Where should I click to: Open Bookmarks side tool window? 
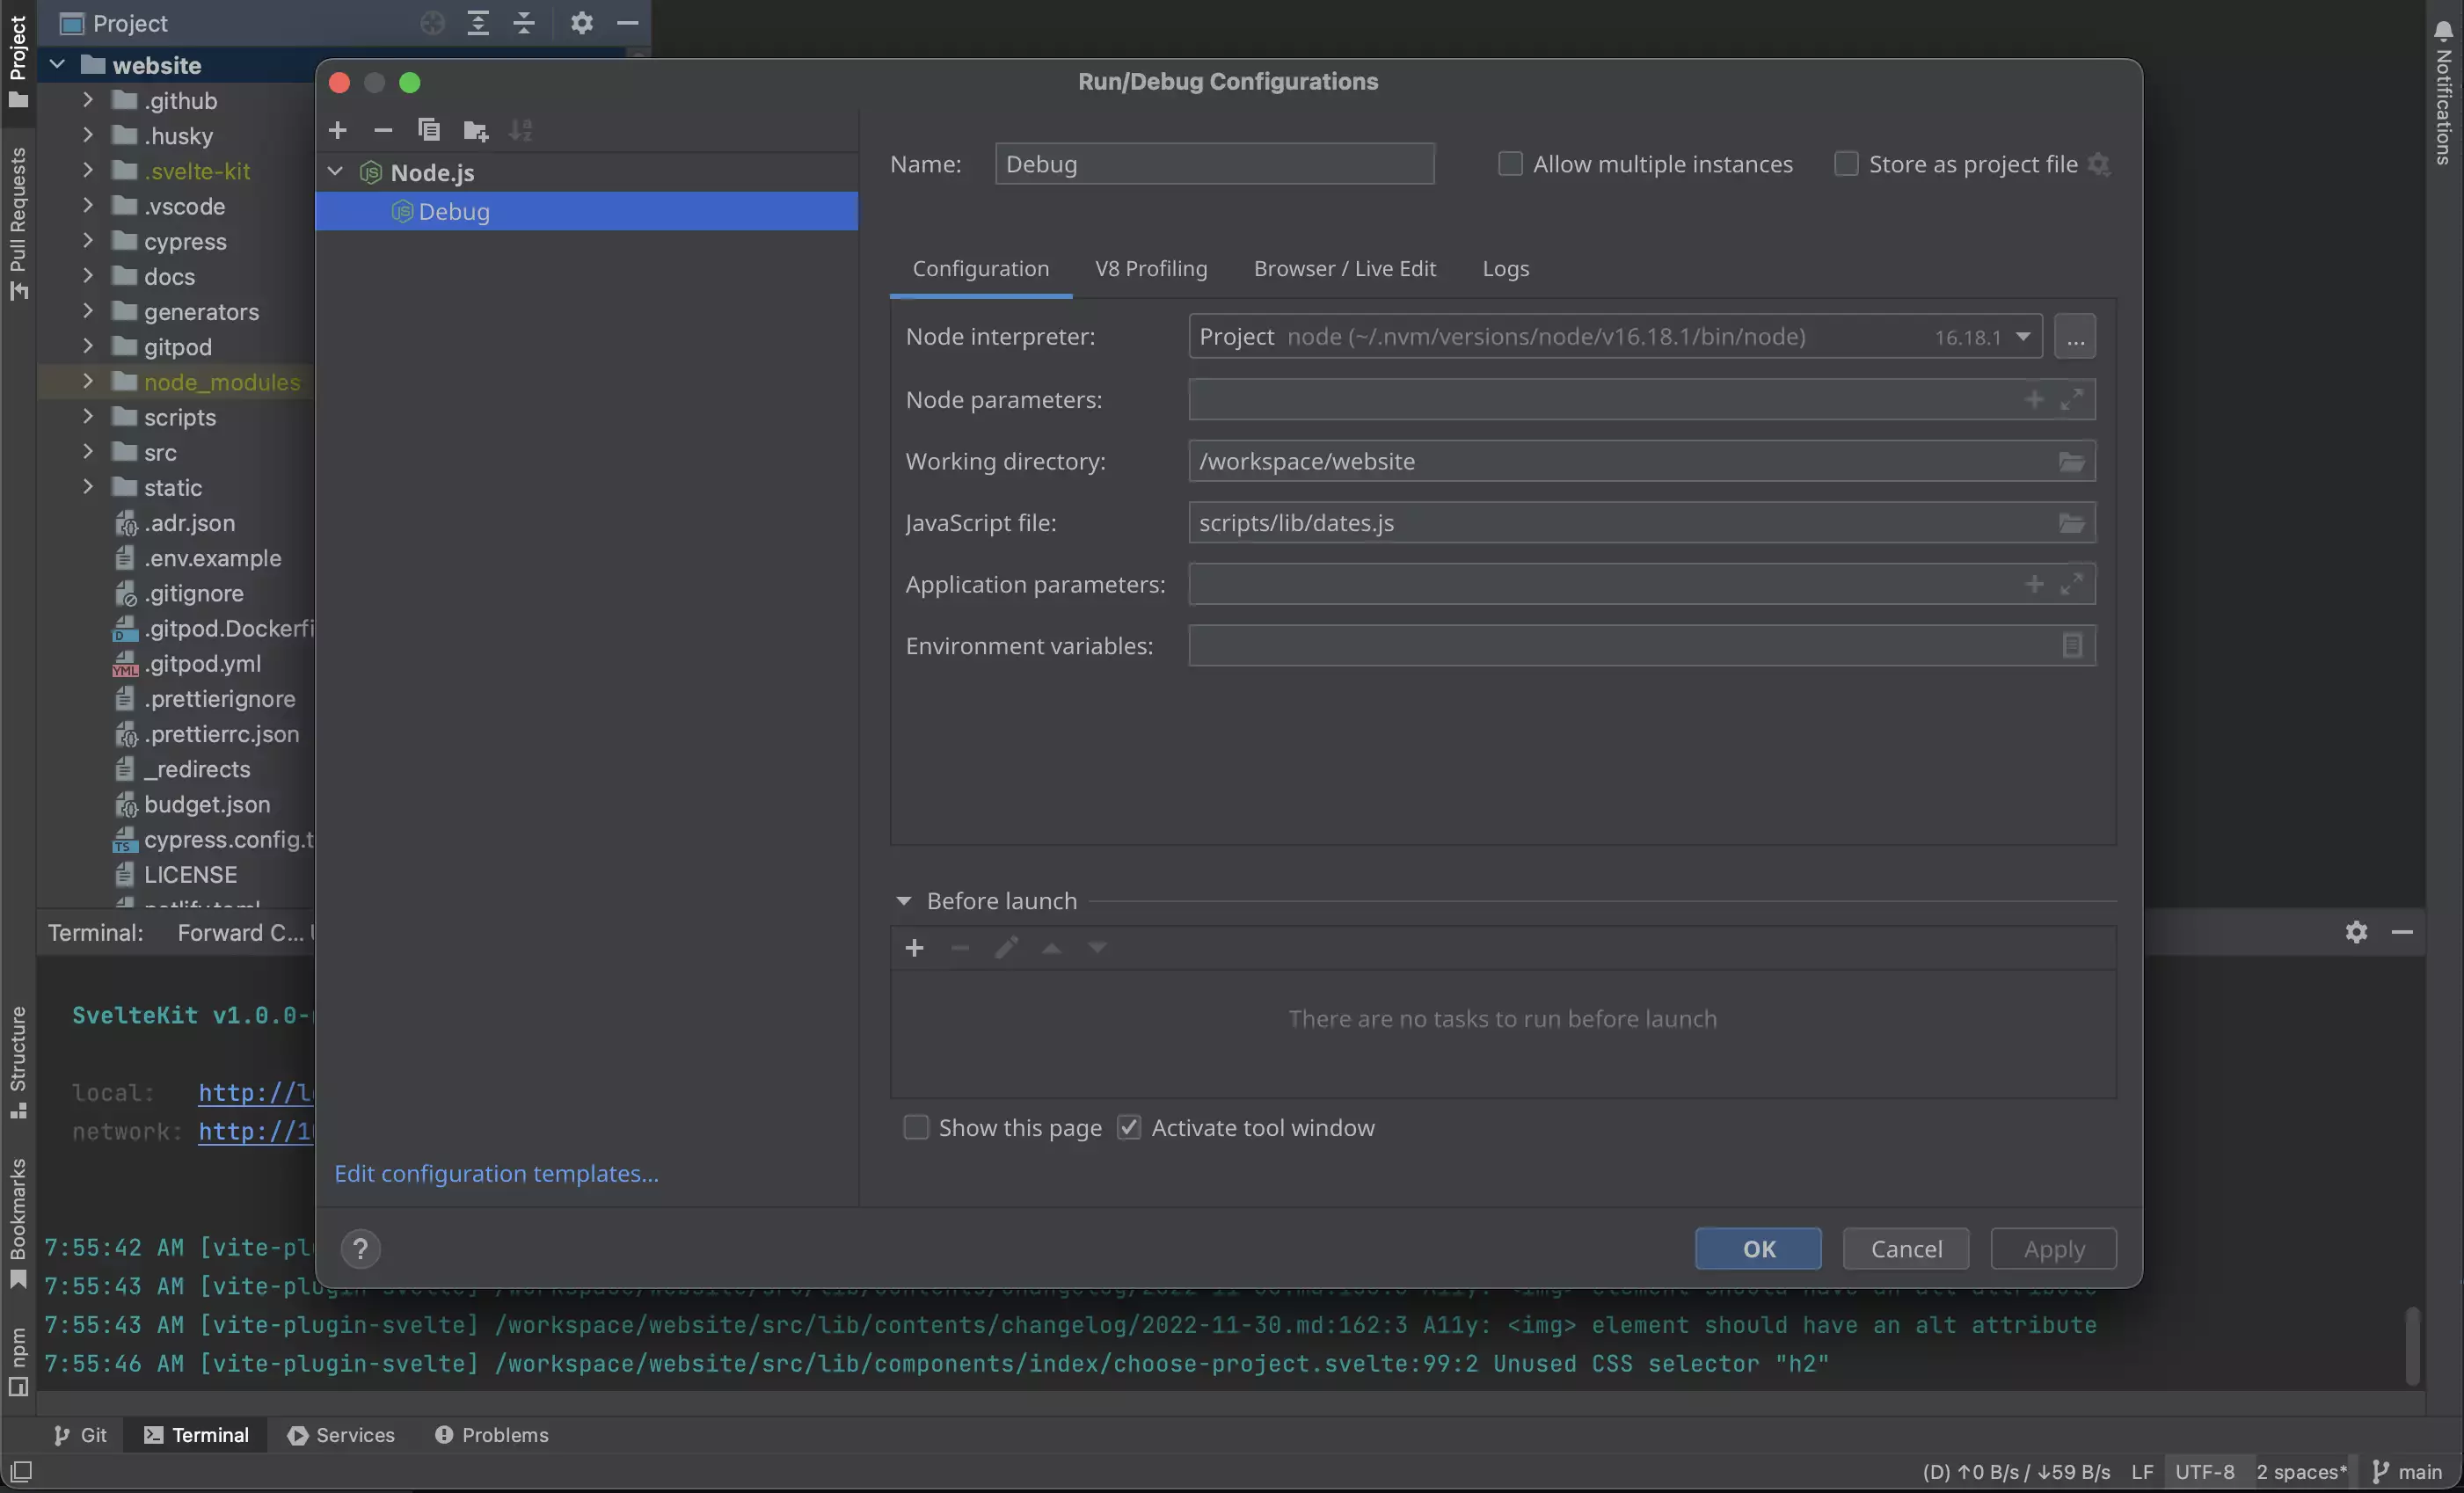pos(18,1224)
